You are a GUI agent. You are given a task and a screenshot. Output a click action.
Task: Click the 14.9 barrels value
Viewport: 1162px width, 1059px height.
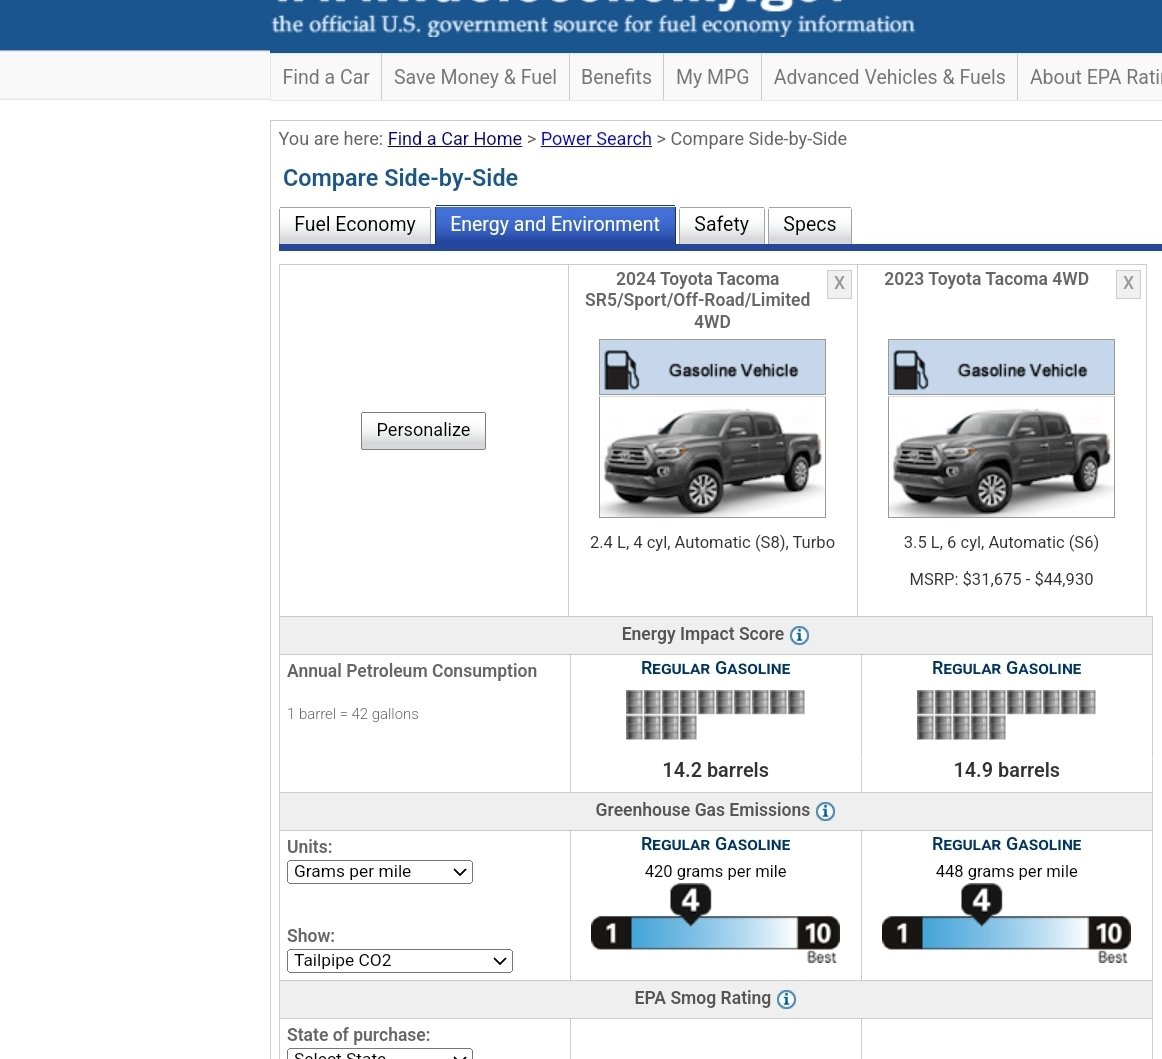(x=1006, y=771)
